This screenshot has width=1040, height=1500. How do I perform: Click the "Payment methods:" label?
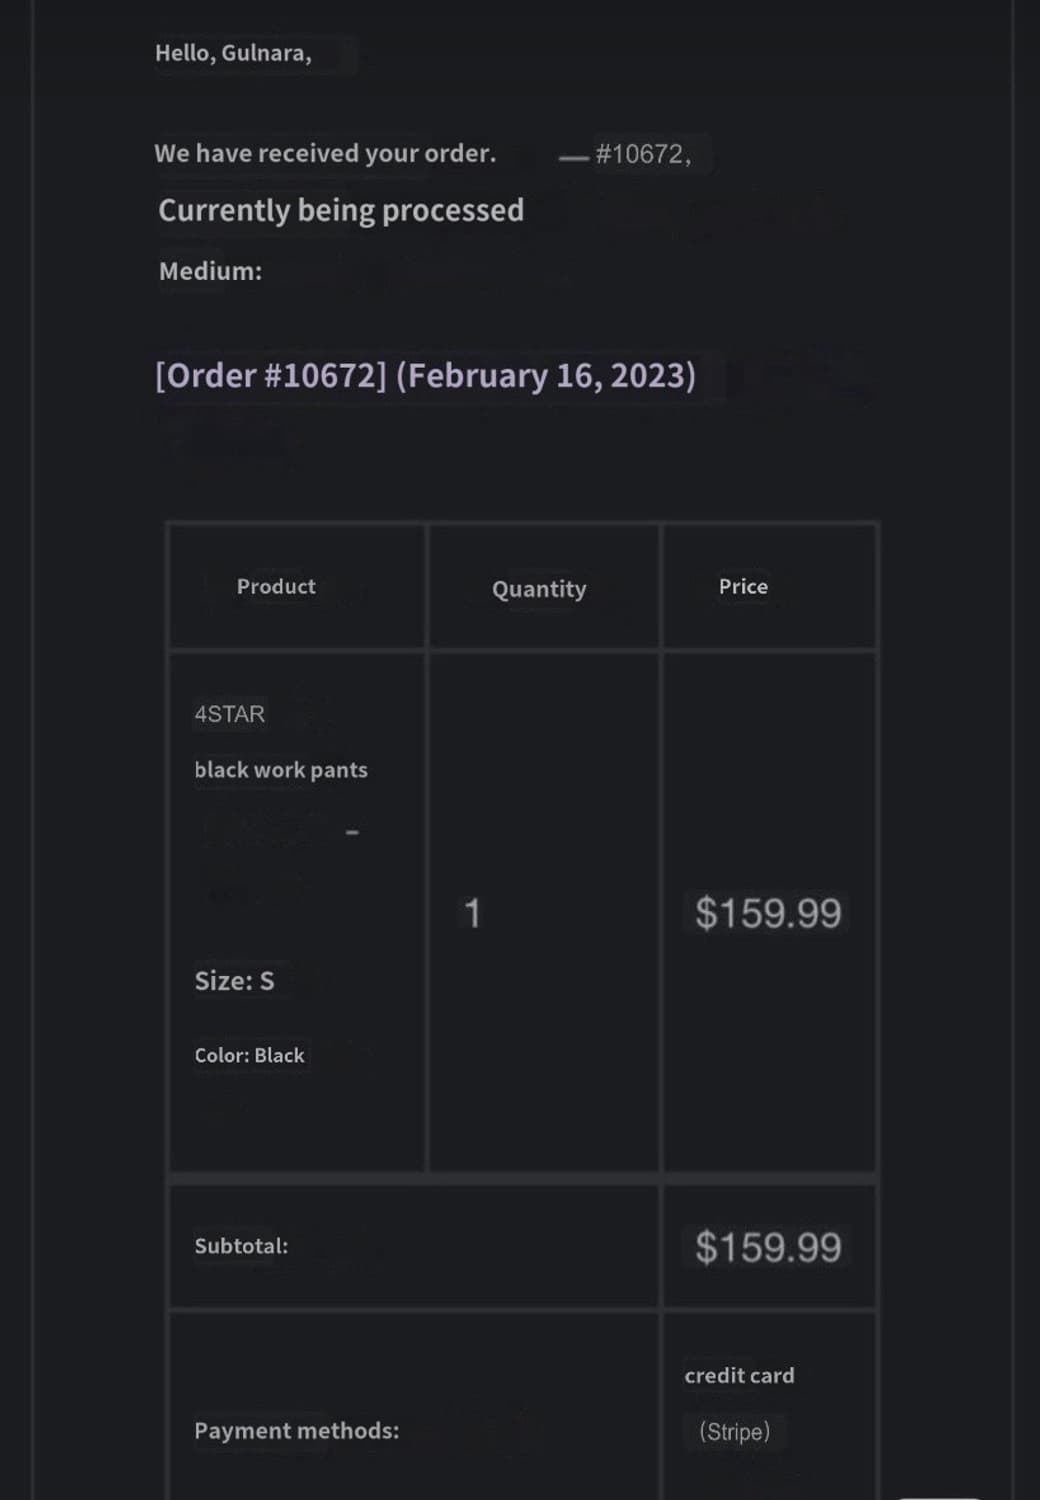pyautogui.click(x=296, y=1431)
